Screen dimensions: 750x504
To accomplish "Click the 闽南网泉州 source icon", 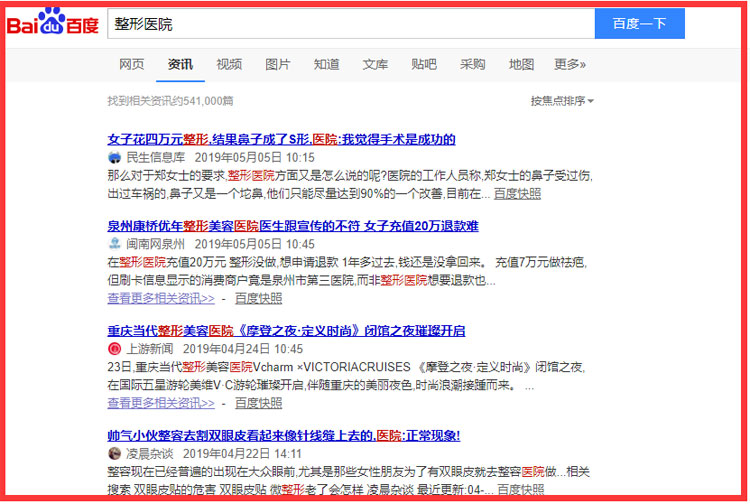I will click(x=114, y=244).
